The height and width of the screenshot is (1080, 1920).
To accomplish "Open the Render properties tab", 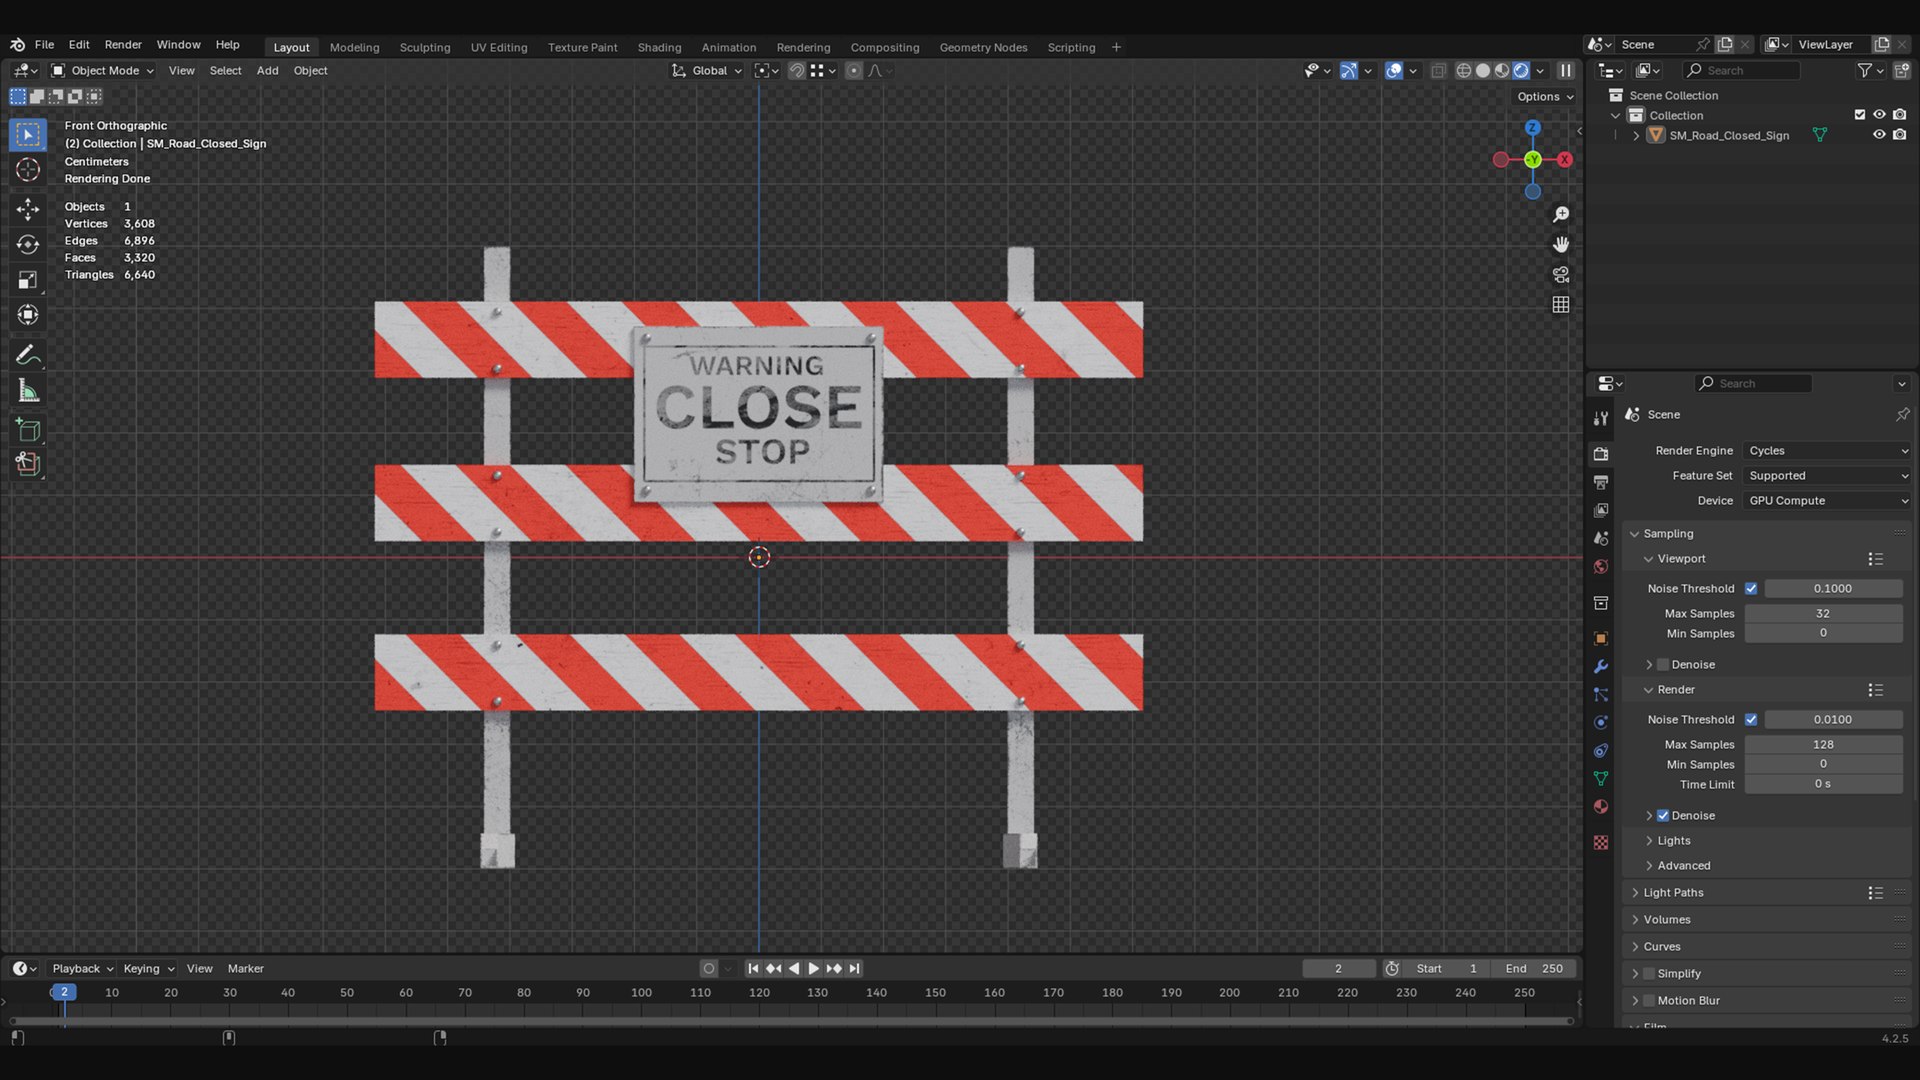I will (x=1601, y=454).
